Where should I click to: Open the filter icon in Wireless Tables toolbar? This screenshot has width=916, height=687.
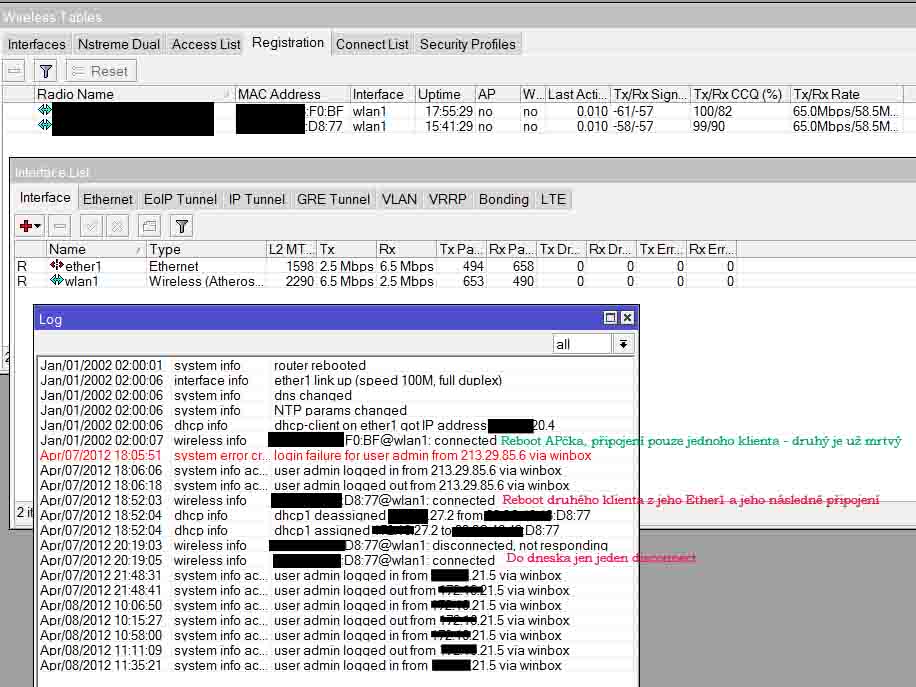pos(46,71)
